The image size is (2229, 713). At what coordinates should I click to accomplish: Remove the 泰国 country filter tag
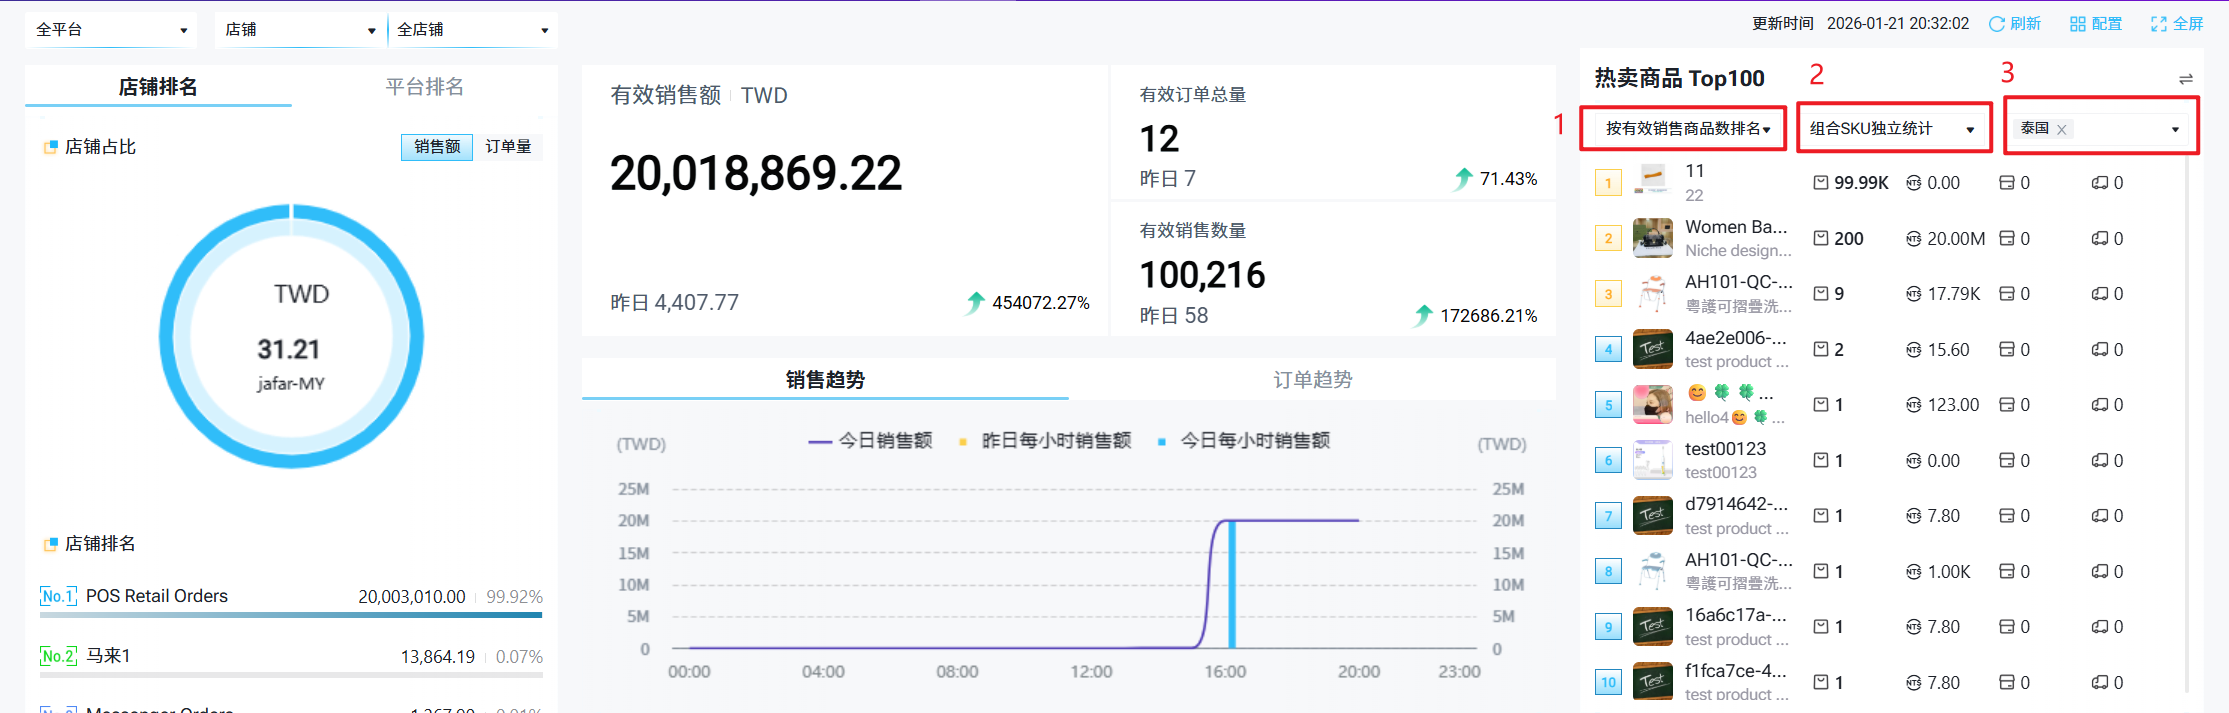pos(2062,129)
